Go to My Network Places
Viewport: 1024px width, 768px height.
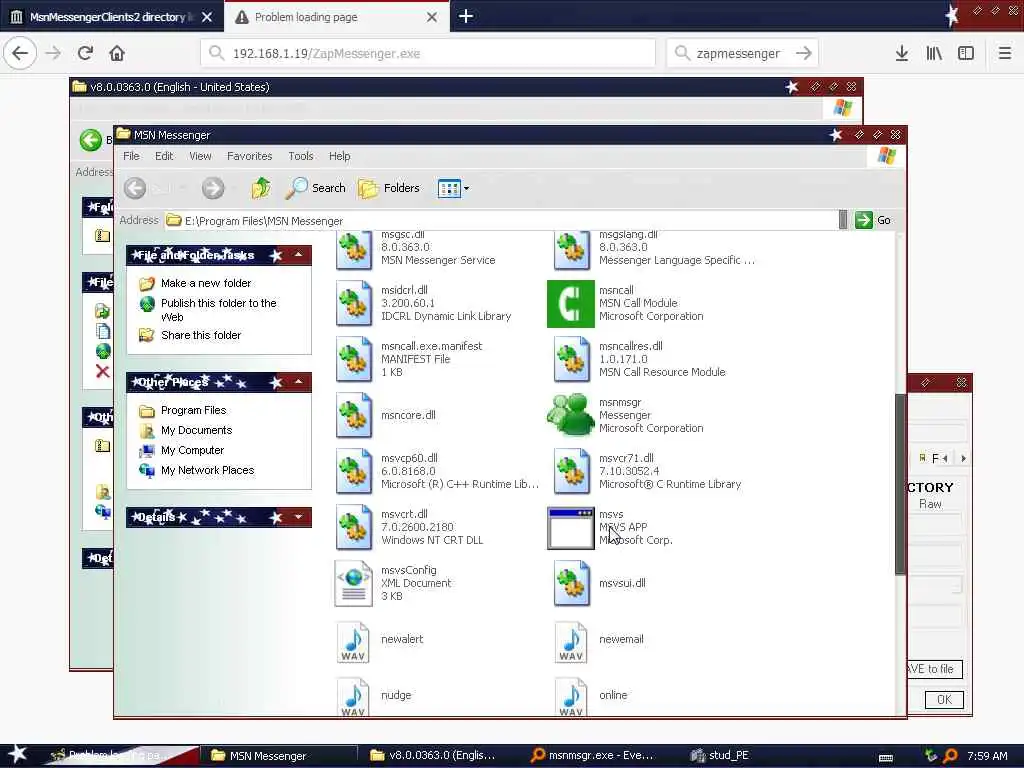pos(208,470)
